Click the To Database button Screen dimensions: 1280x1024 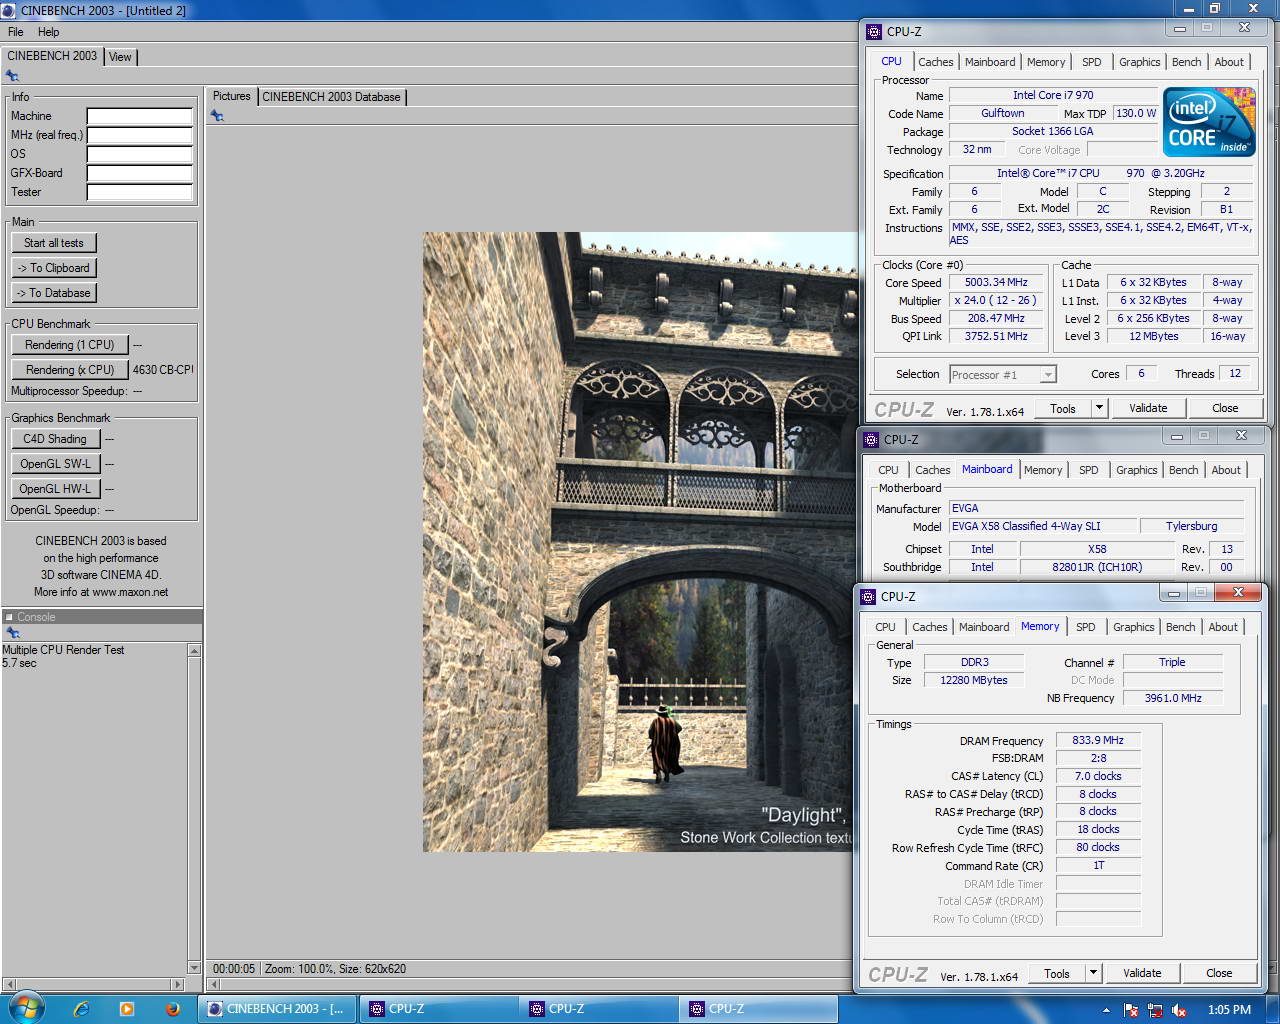click(x=54, y=293)
